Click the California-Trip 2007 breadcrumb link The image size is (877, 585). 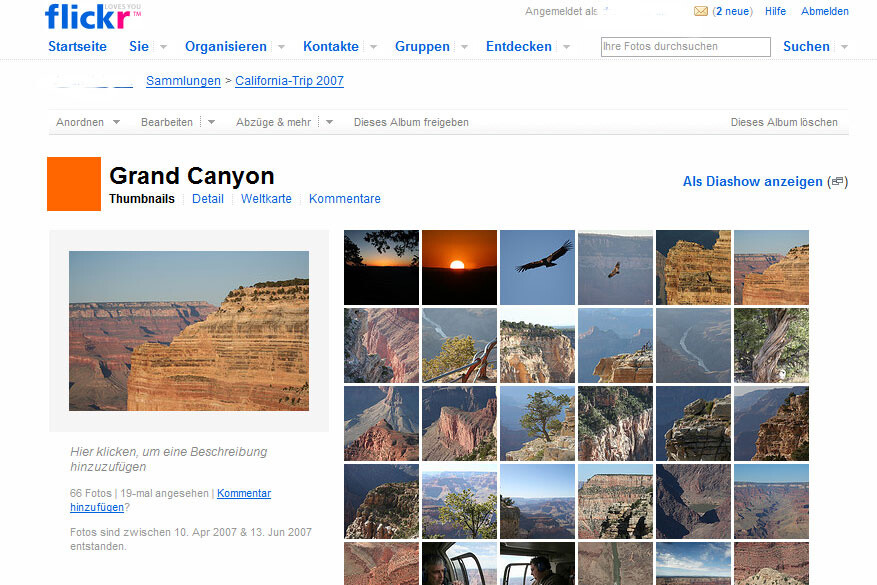point(289,81)
